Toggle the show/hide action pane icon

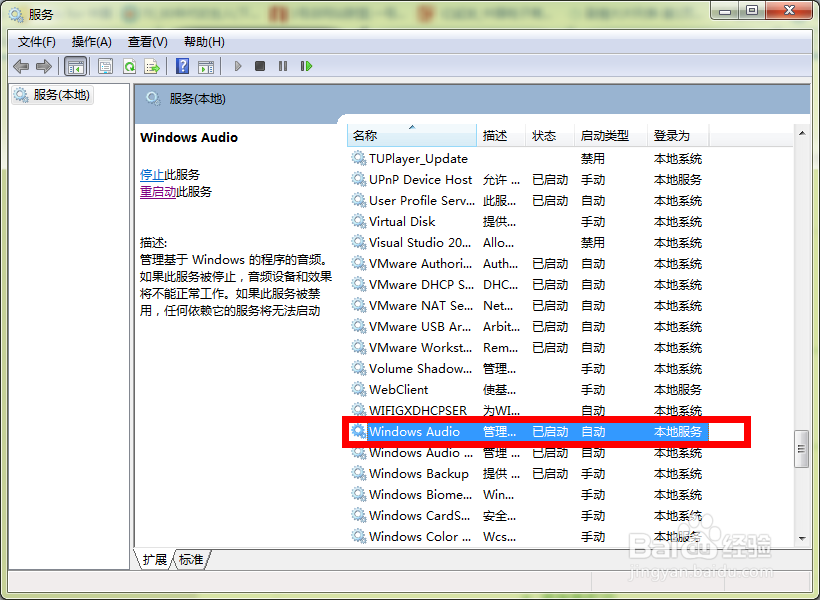point(206,66)
